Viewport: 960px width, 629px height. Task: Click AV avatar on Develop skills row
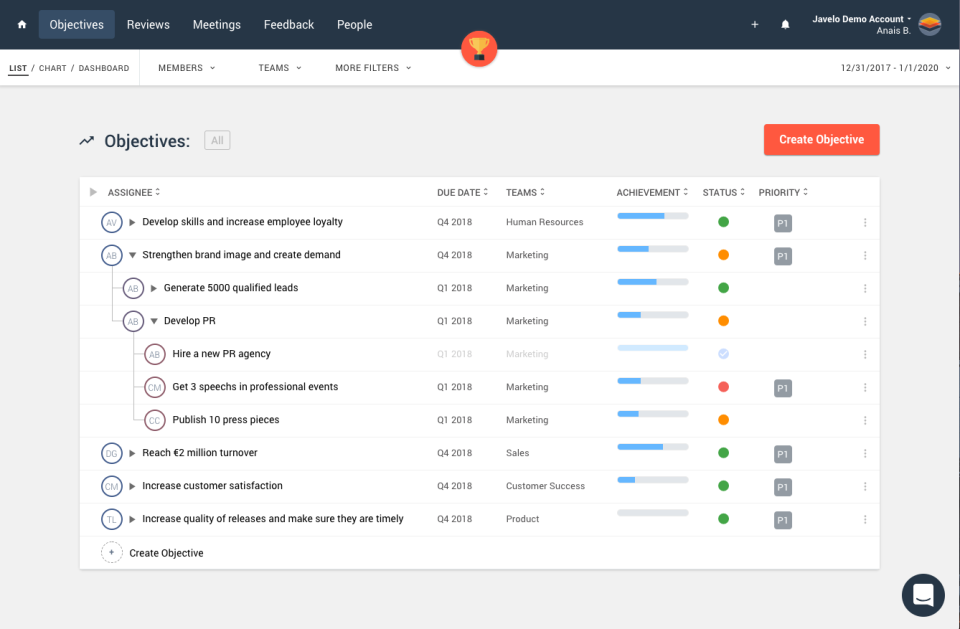111,222
